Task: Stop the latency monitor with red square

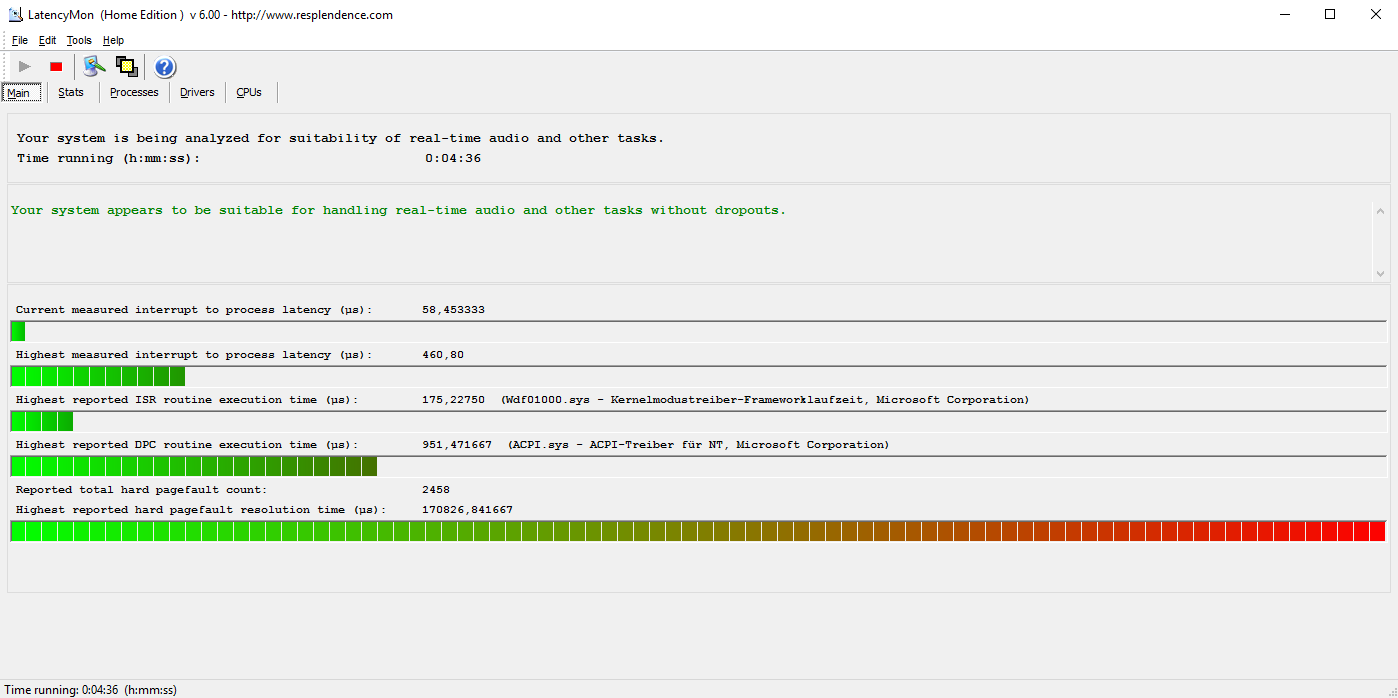Action: point(56,67)
